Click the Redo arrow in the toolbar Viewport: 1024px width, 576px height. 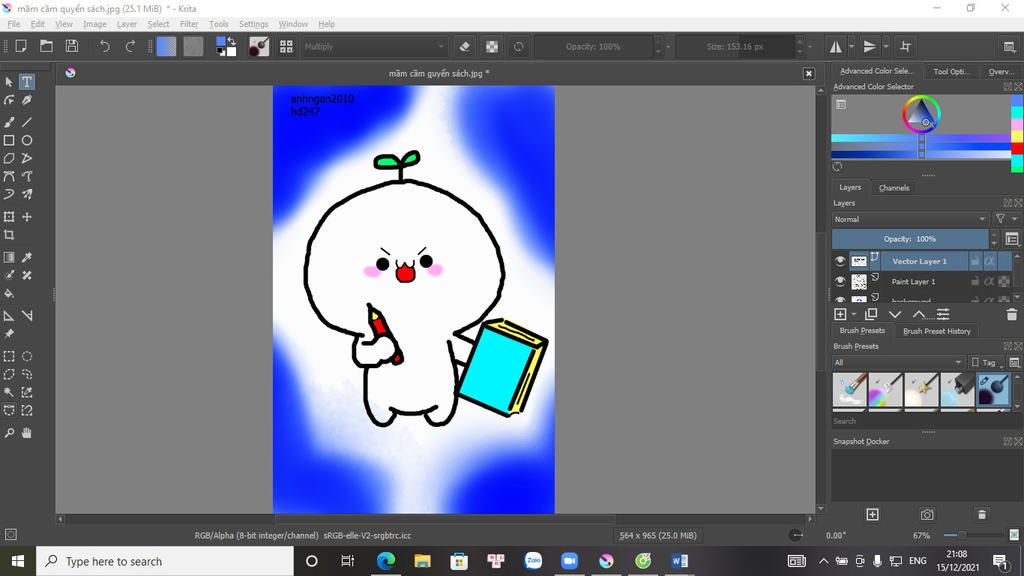tap(130, 46)
